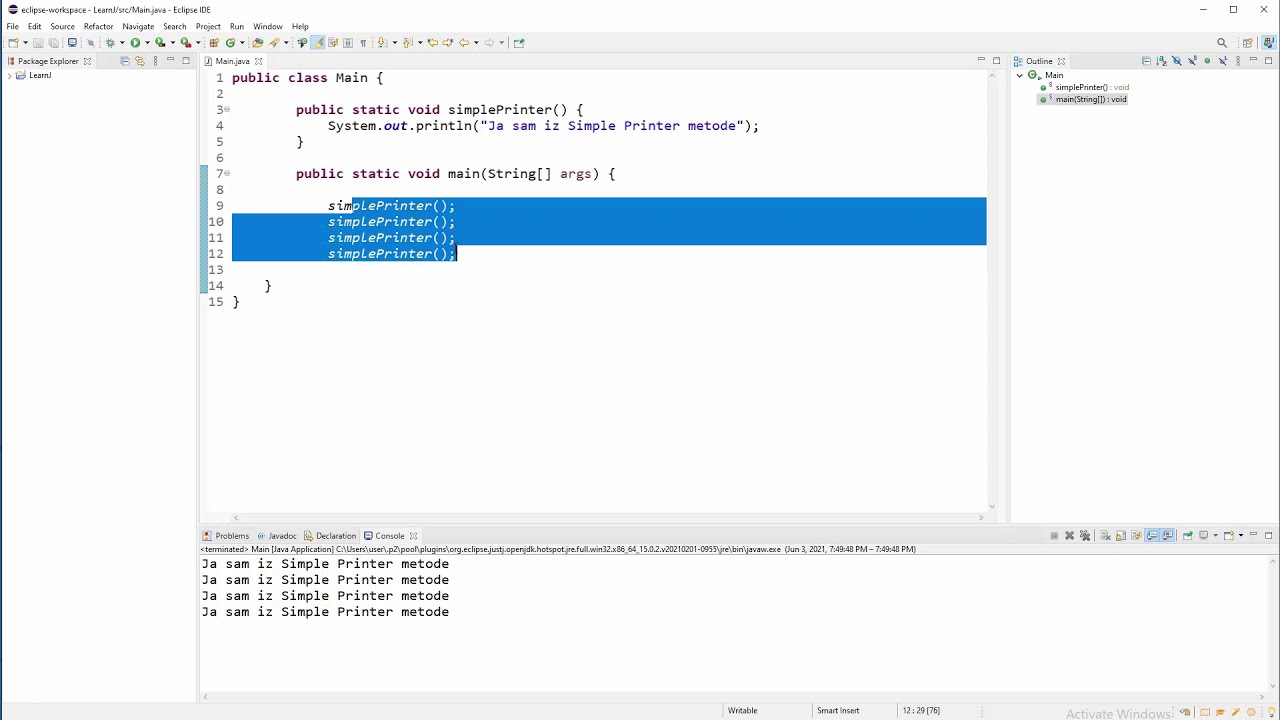Open Back history dropdown arrow
The image size is (1280, 720).
pos(476,43)
